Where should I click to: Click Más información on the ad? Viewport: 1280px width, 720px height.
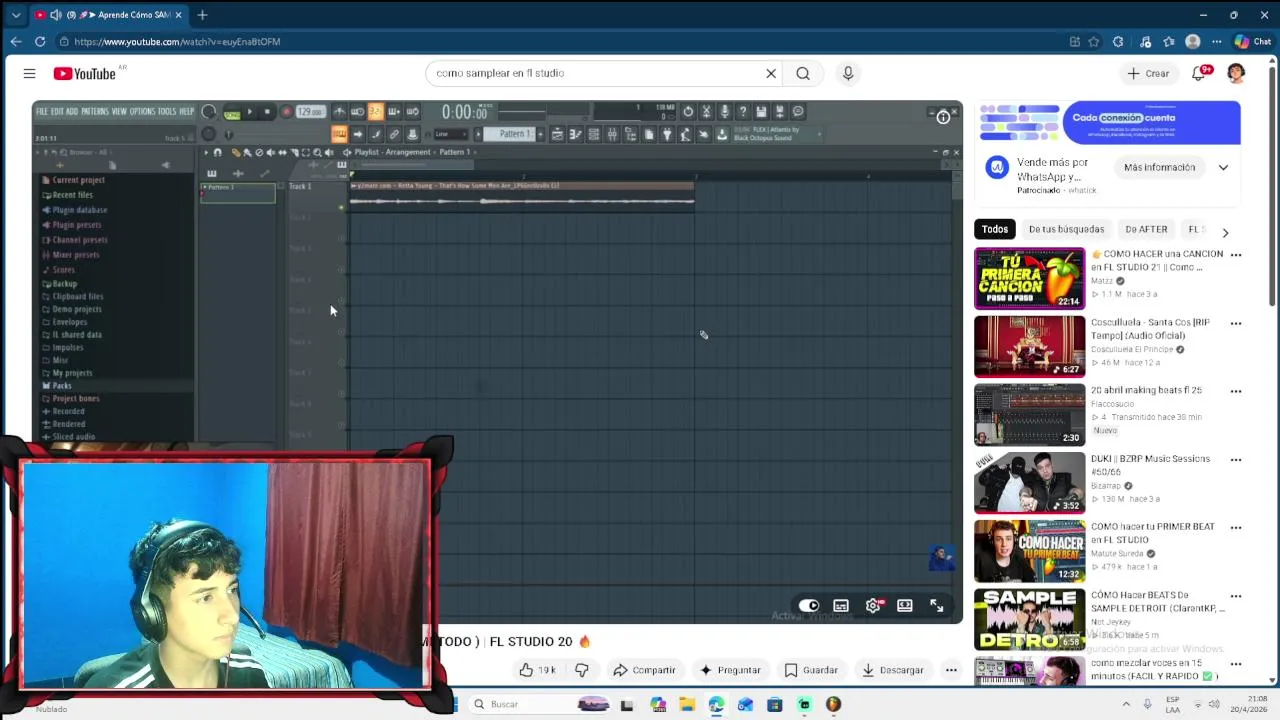click(1159, 168)
